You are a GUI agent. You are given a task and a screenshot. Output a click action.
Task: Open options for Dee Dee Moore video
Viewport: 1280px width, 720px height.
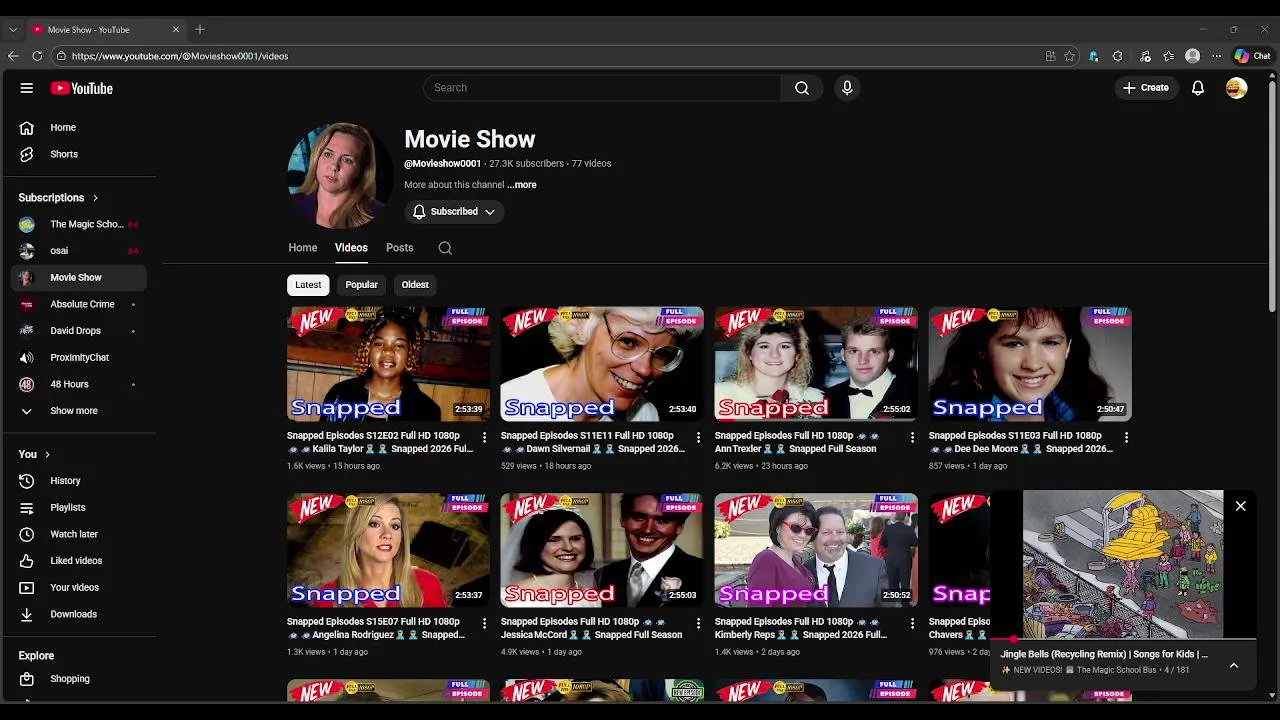click(1126, 437)
